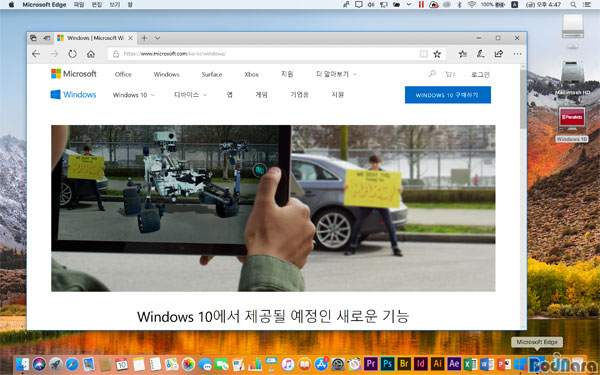Click the Microsoft logo
This screenshot has height=375, width=600.
[73, 74]
